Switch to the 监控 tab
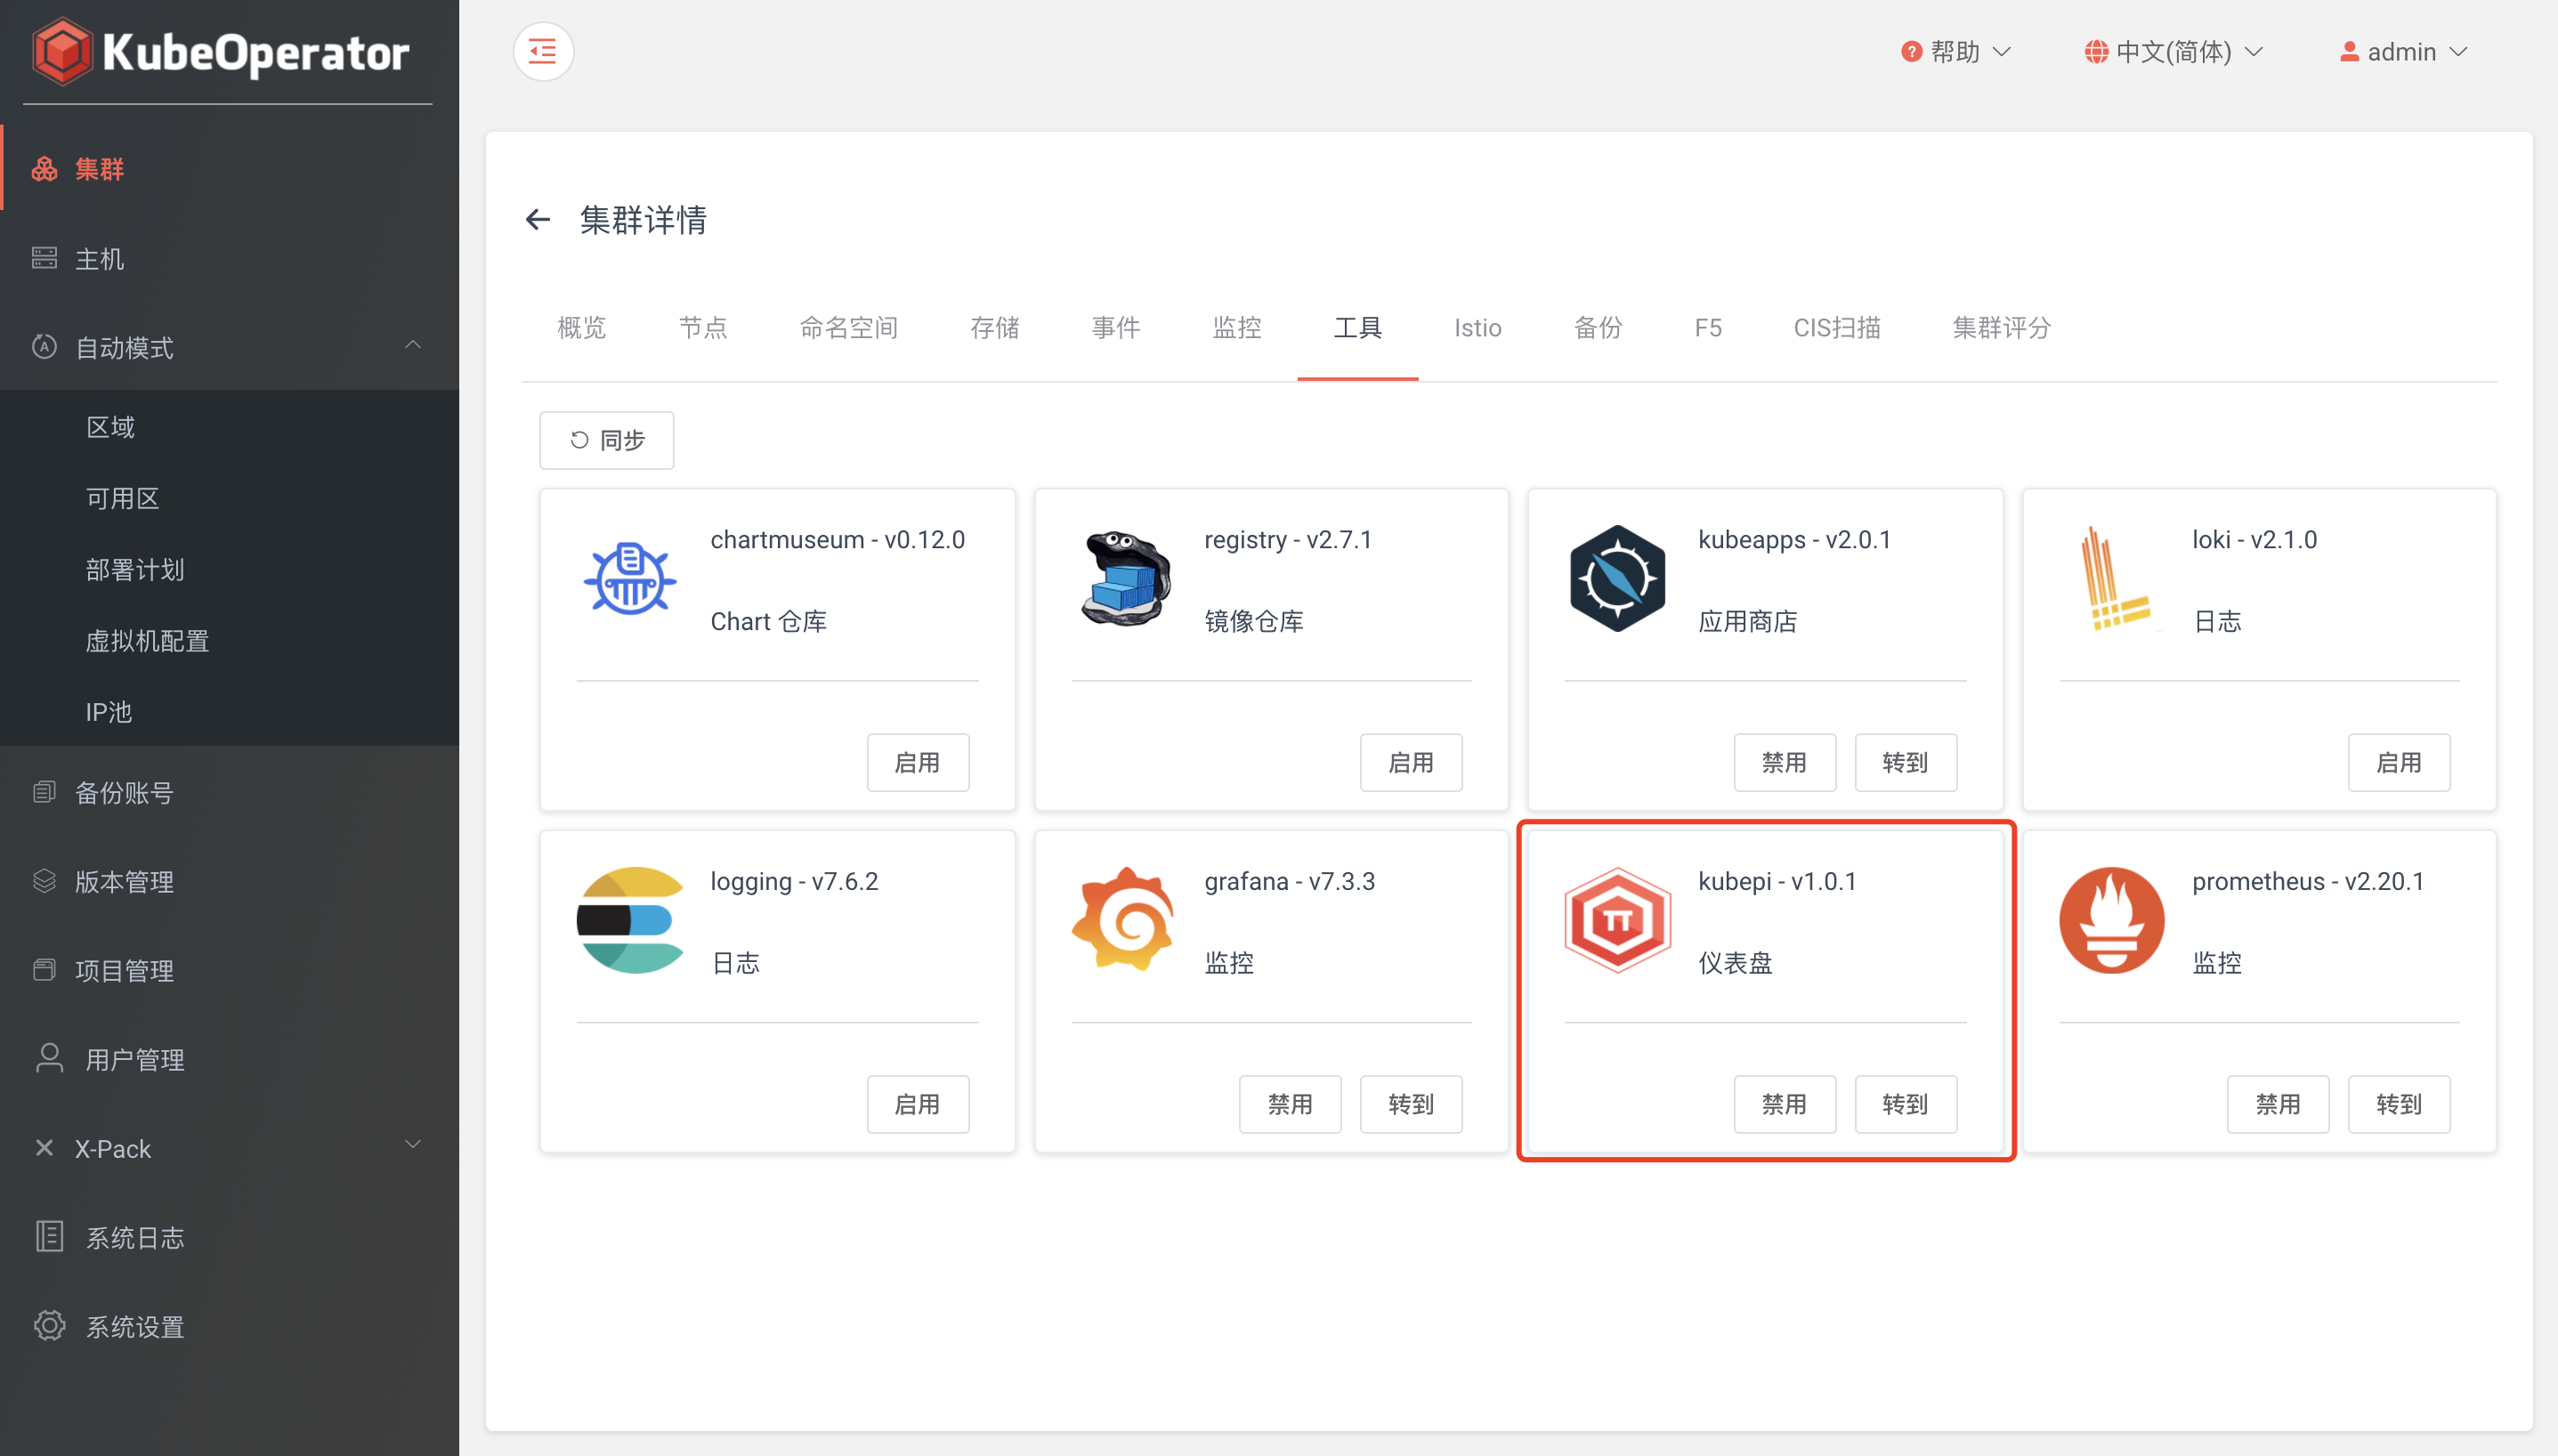Screen dimensions: 2558x1456 1237,328
